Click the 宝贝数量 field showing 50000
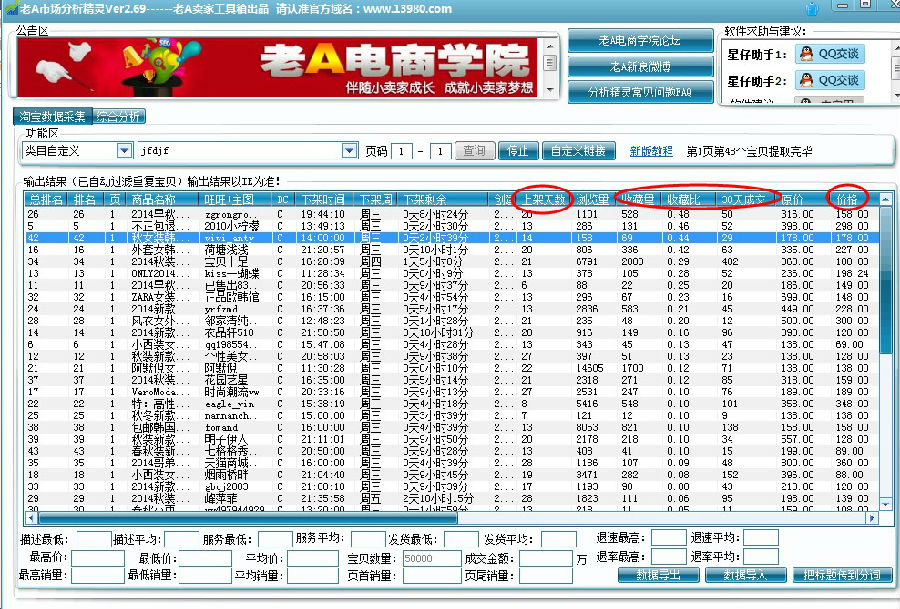The width and height of the screenshot is (900, 609). (432, 558)
